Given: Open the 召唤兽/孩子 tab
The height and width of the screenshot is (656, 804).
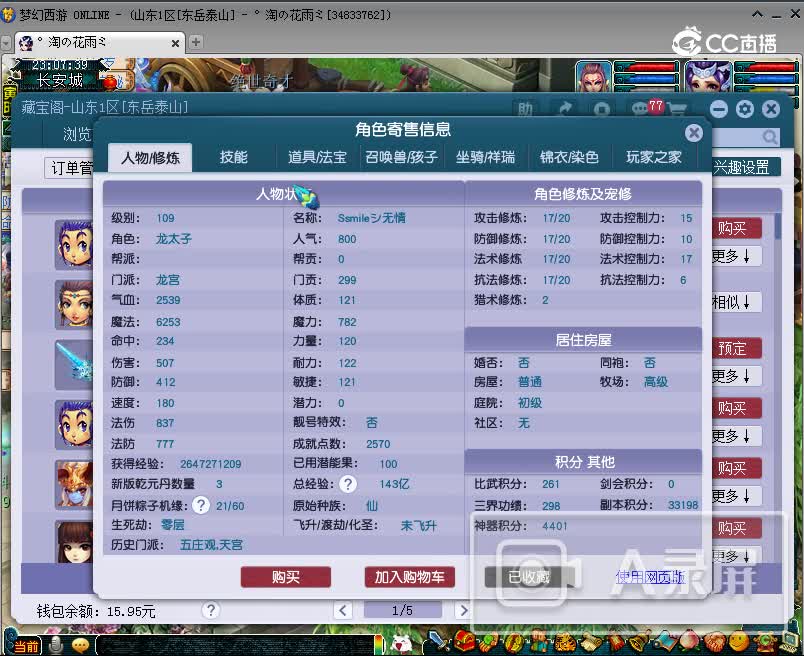Looking at the screenshot, I should (401, 157).
